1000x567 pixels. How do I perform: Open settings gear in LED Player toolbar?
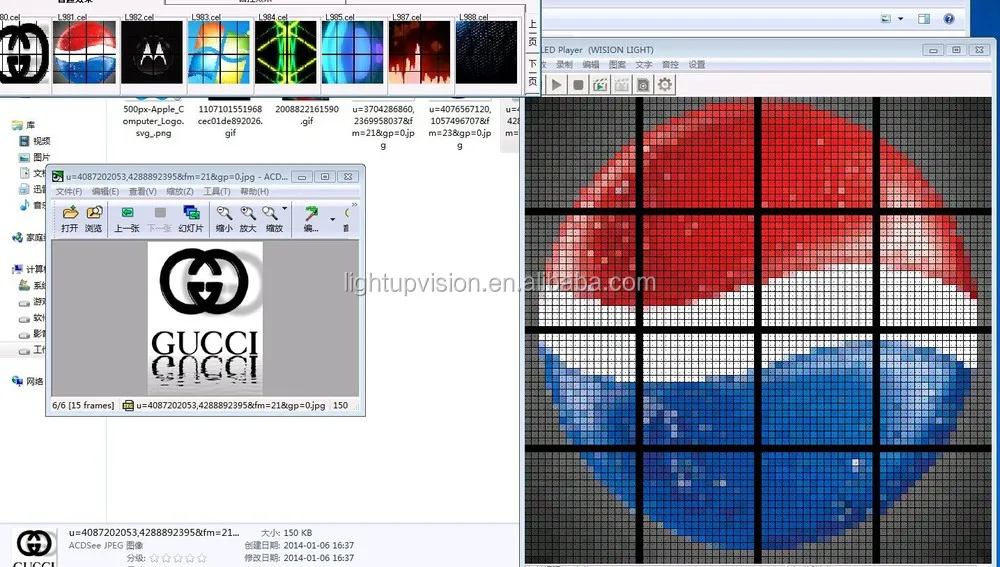[x=665, y=84]
